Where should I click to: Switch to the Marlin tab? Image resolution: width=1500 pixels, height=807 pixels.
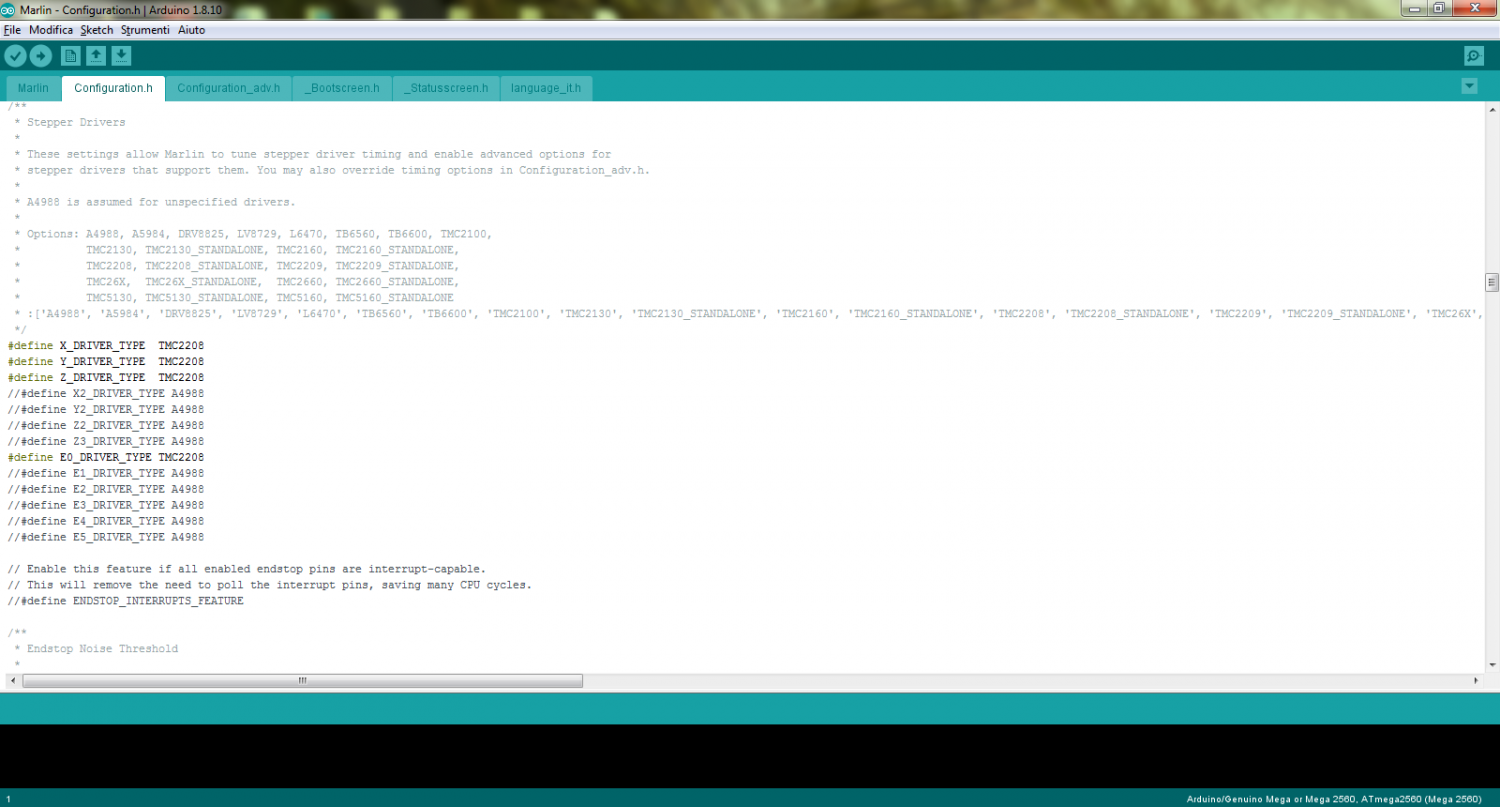pyautogui.click(x=33, y=88)
